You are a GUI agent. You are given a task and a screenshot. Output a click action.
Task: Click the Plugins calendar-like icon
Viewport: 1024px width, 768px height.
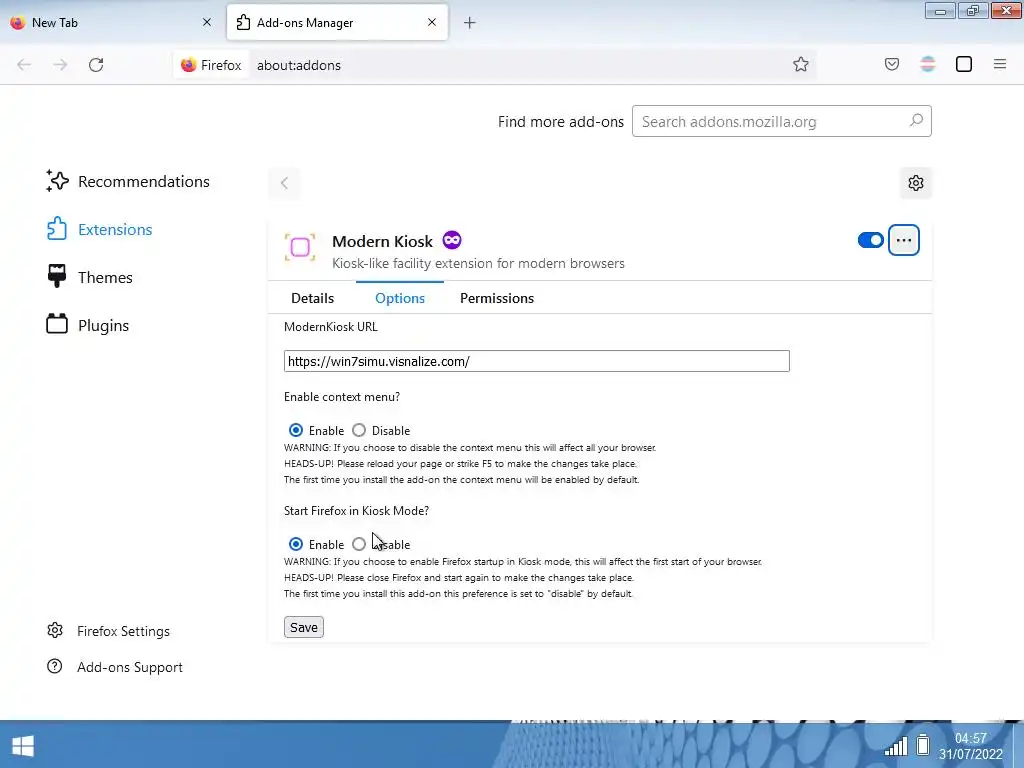57,324
